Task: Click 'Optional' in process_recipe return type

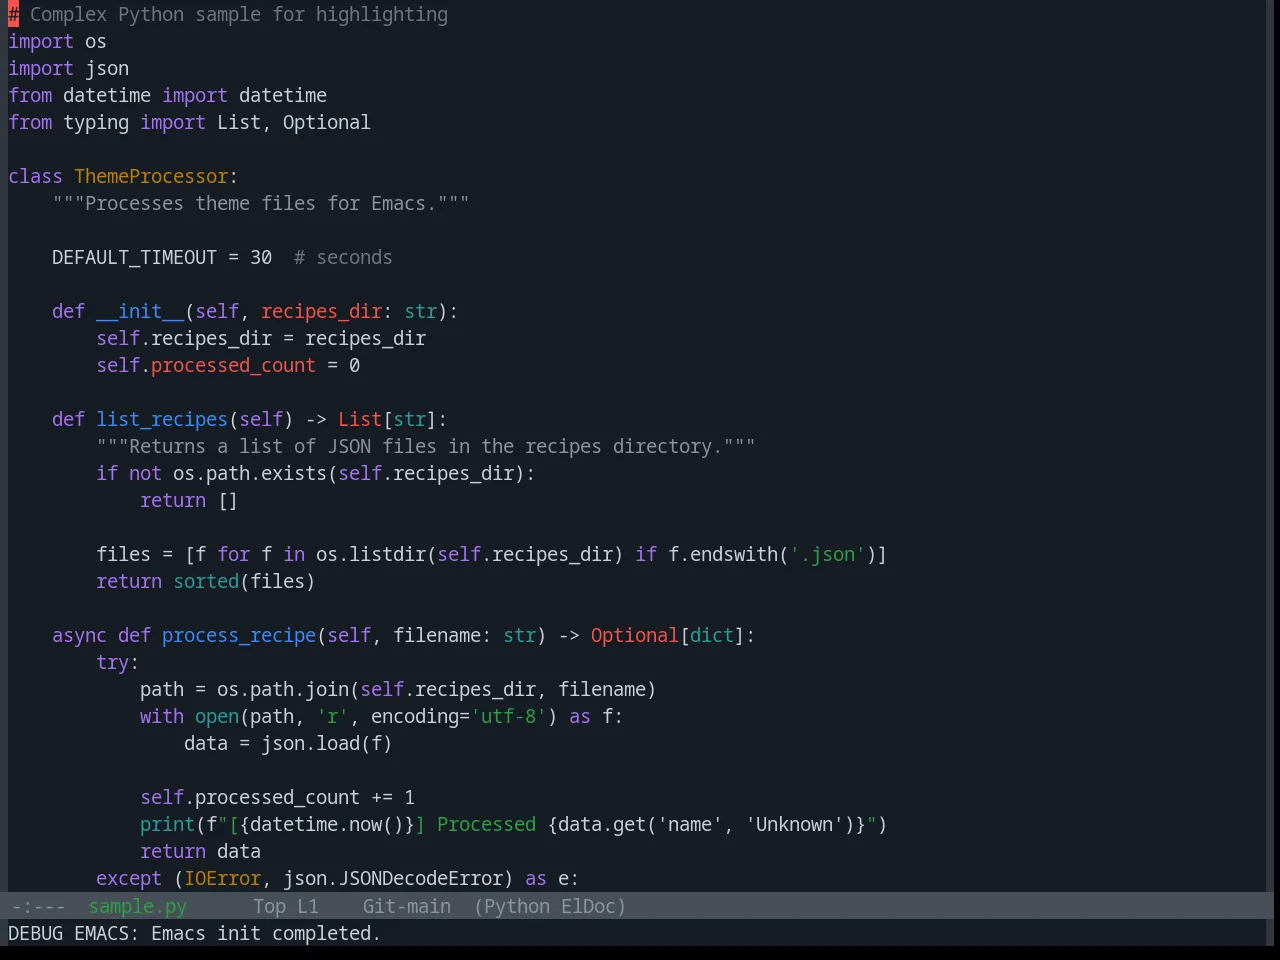Action: tap(634, 635)
